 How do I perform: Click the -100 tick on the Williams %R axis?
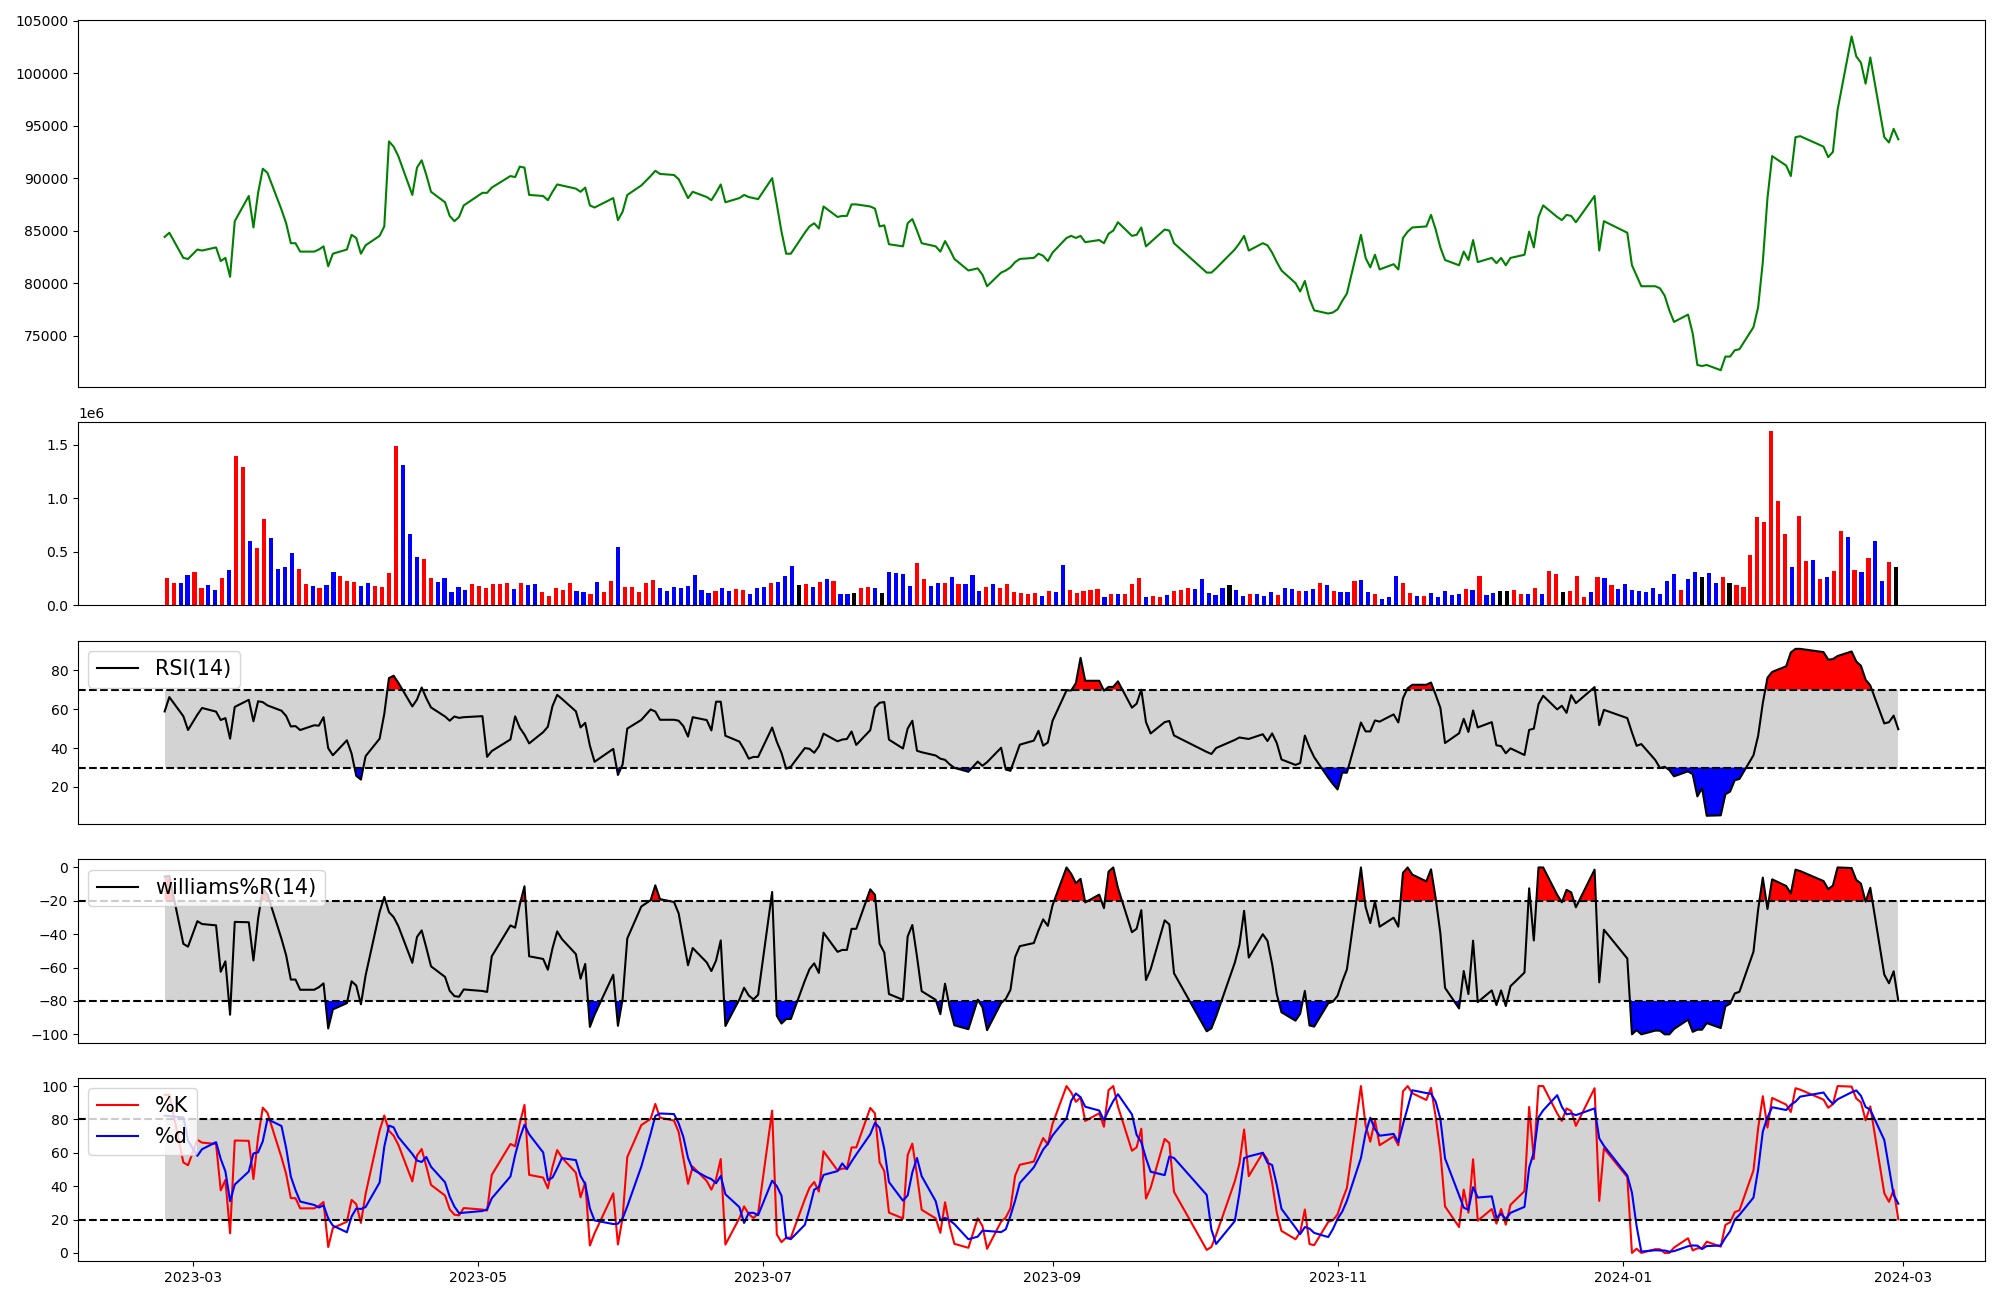click(x=50, y=1035)
